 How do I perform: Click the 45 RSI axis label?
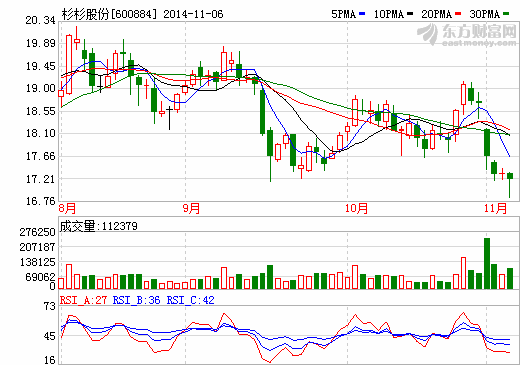point(50,336)
